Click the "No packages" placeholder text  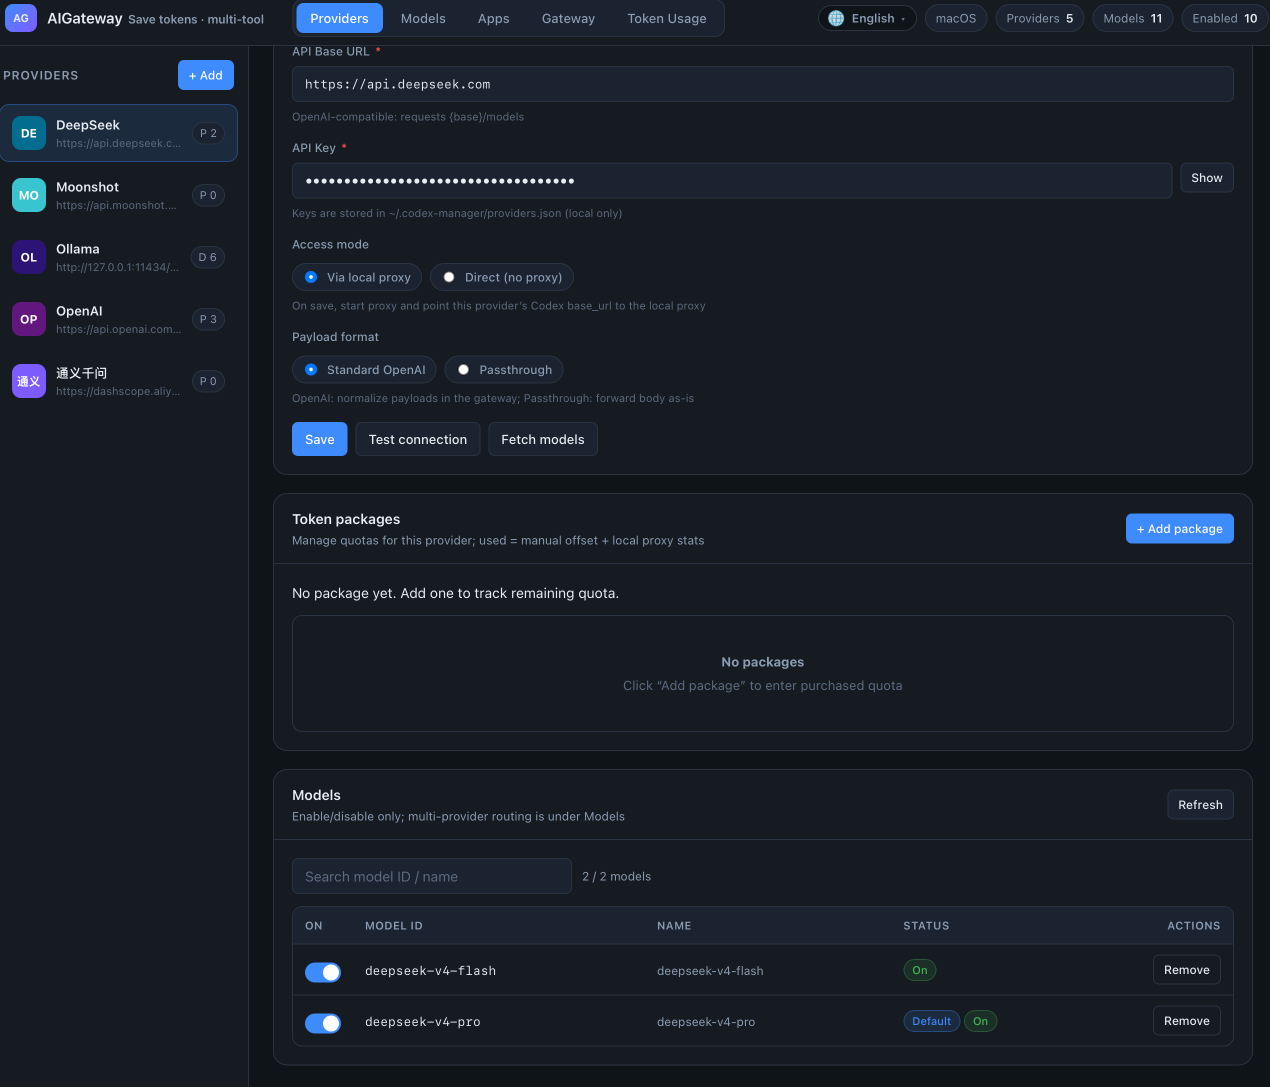[763, 662]
